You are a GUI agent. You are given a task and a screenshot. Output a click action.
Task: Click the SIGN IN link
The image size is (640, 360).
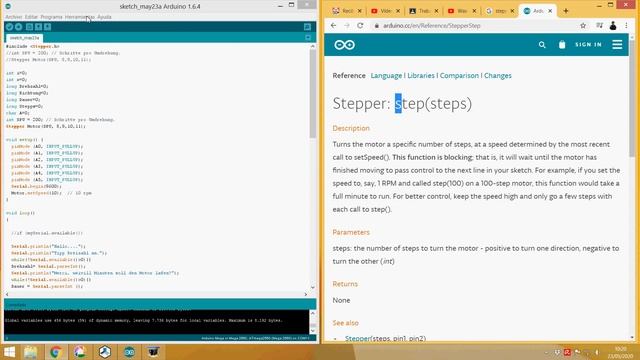pyautogui.click(x=589, y=44)
